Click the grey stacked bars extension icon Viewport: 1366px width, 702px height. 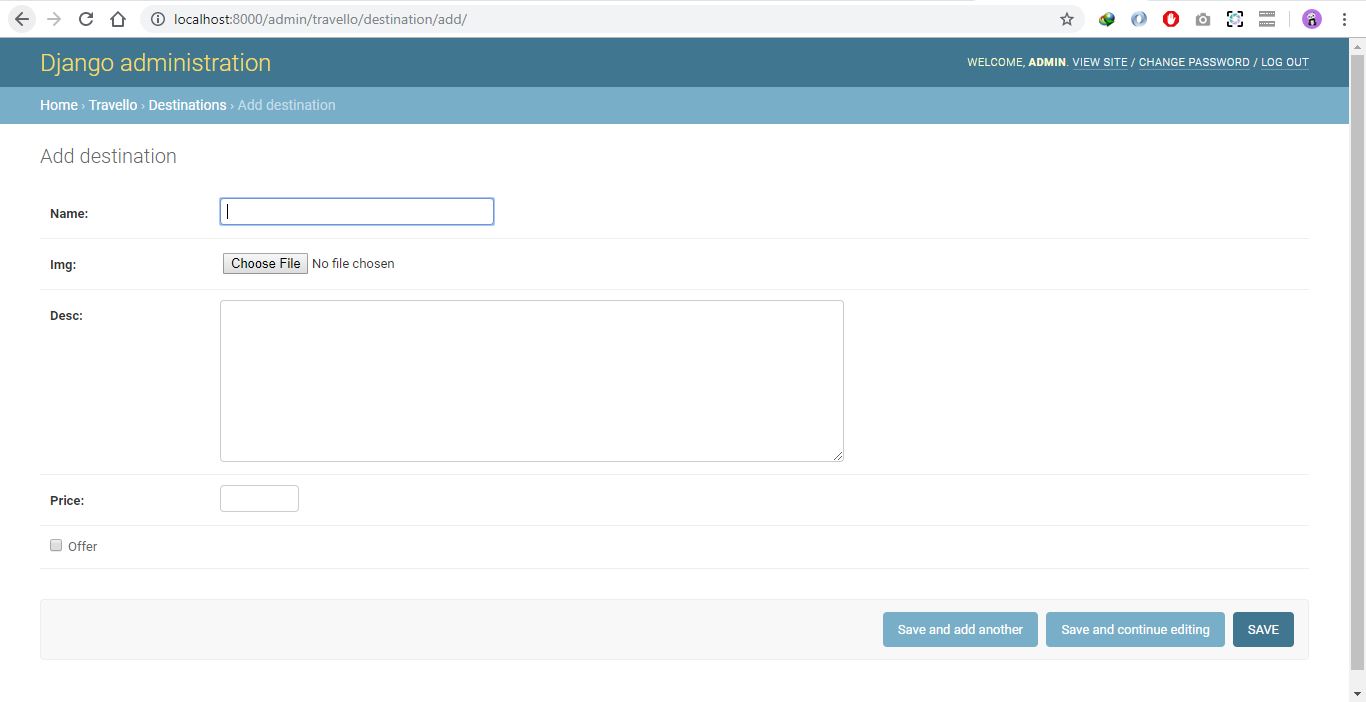[x=1267, y=19]
